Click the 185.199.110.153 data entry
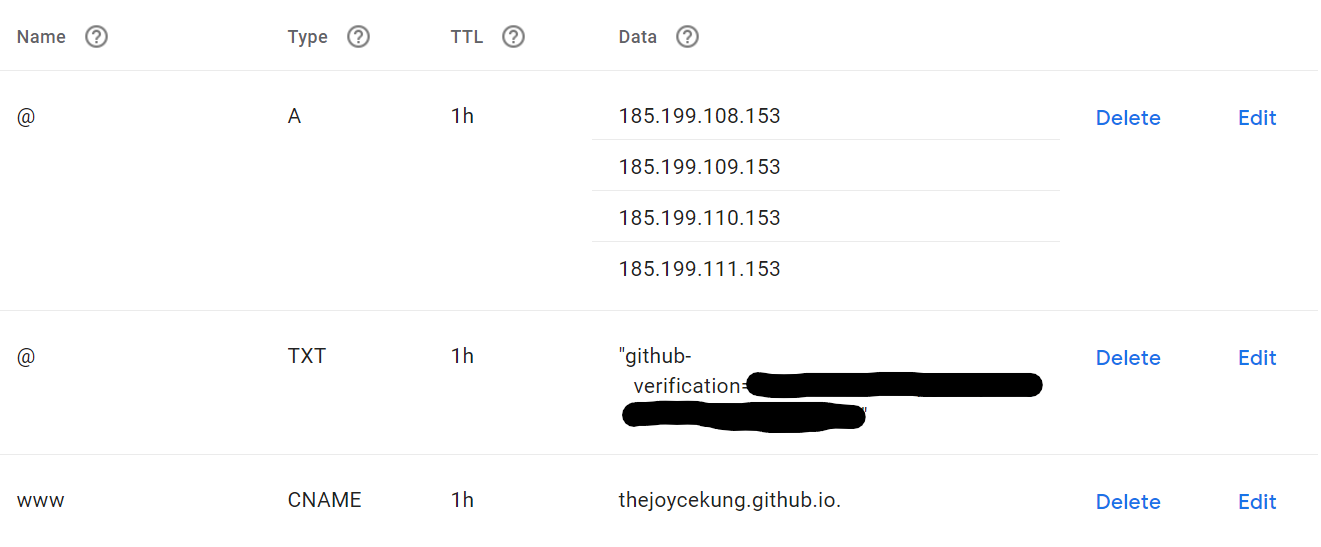The image size is (1321, 547). pos(699,218)
